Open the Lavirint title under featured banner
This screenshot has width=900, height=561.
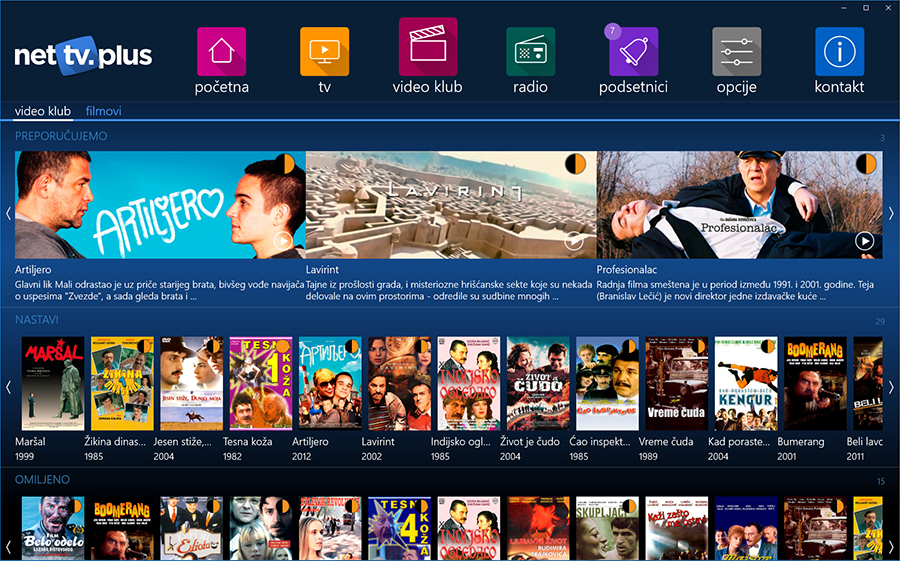[x=322, y=269]
